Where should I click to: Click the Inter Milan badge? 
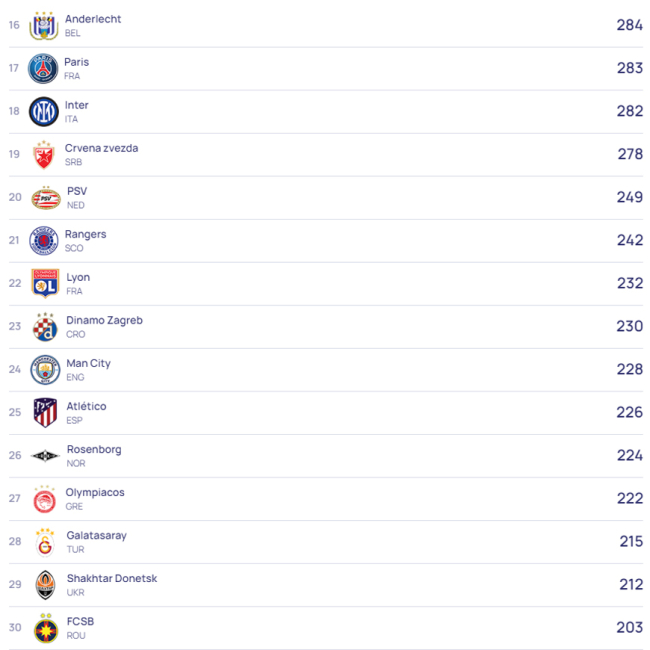point(44,111)
